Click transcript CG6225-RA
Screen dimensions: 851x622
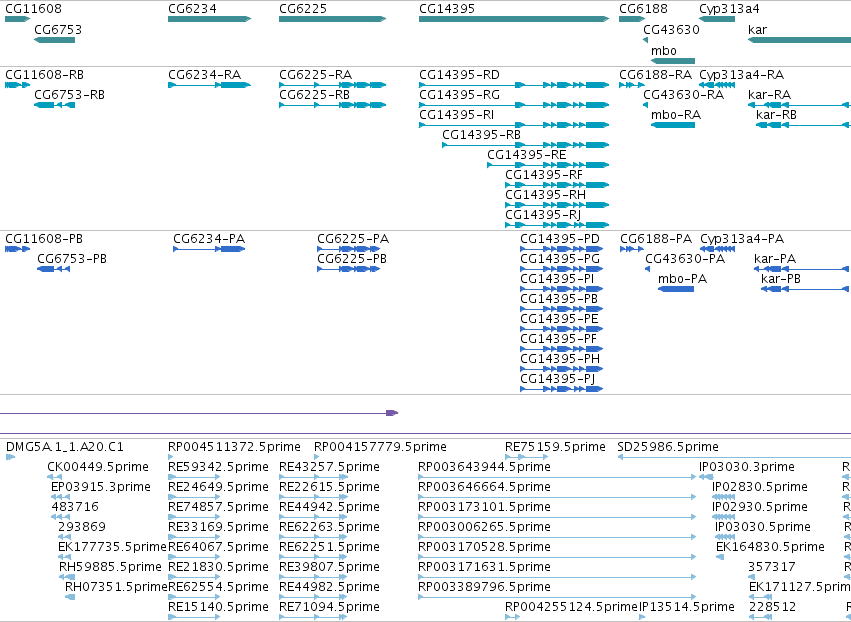tap(315, 74)
